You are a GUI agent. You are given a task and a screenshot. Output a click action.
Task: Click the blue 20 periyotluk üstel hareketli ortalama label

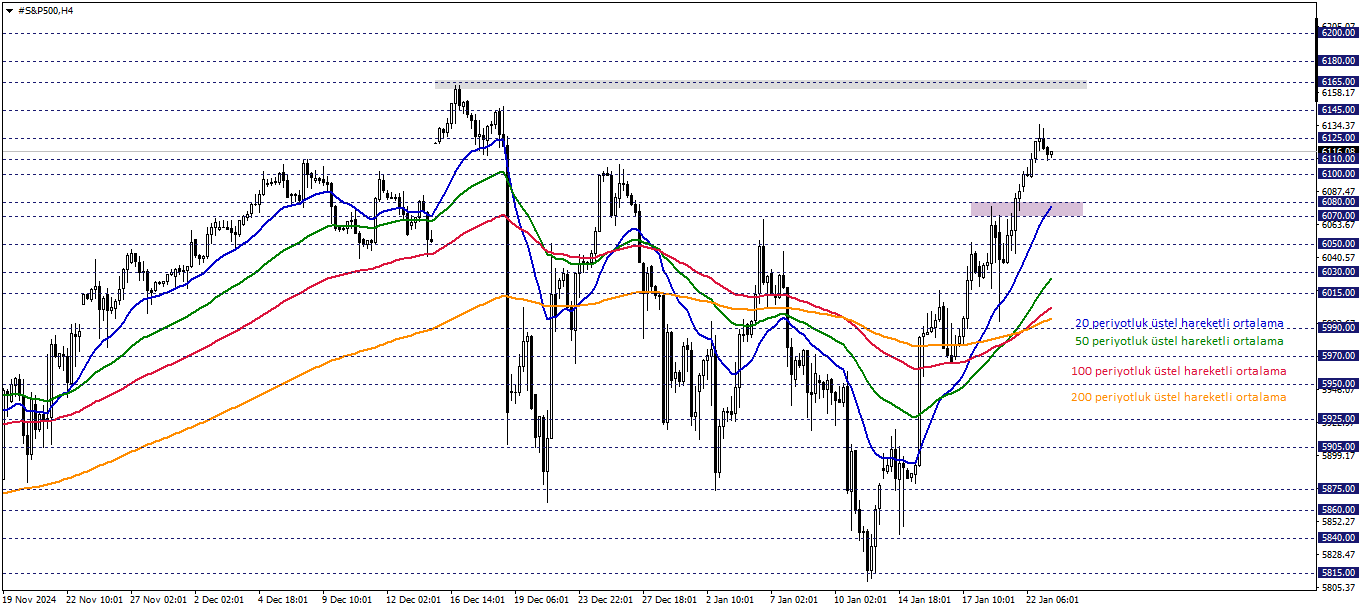(1179, 324)
